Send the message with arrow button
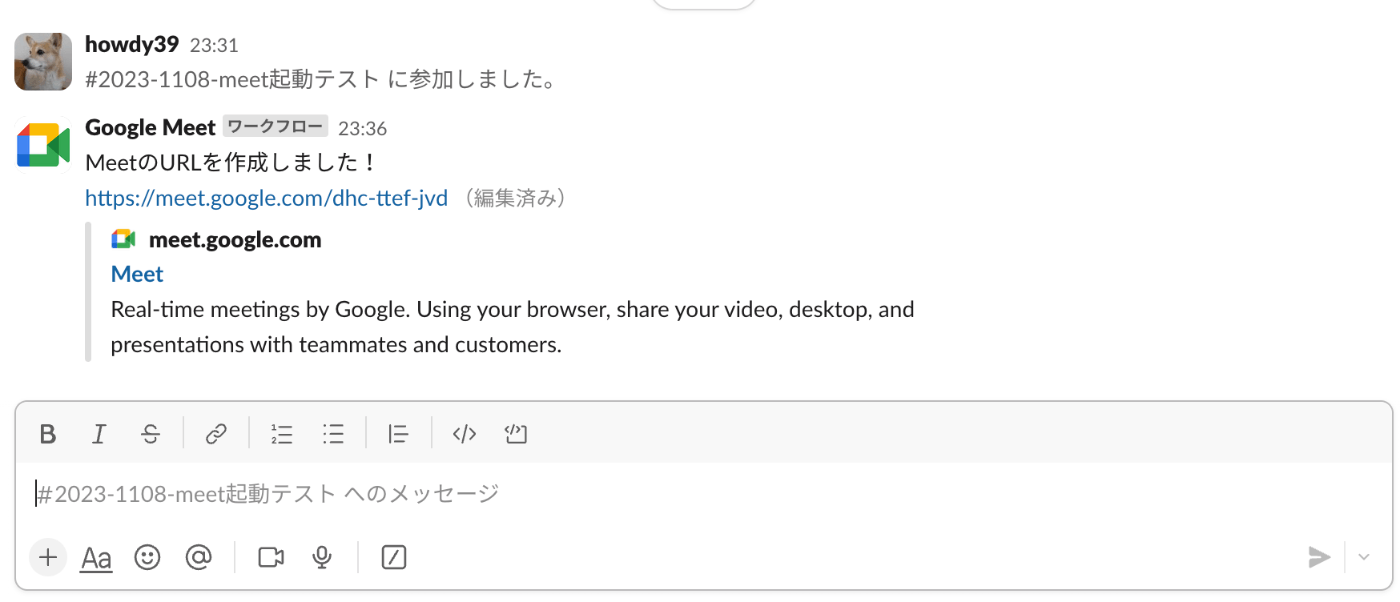1400x602 pixels. 1319,557
